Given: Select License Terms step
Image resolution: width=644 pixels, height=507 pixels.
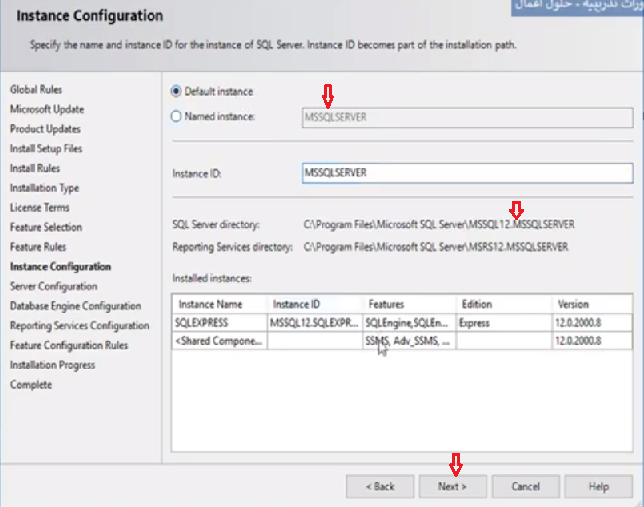Looking at the screenshot, I should click(39, 207).
